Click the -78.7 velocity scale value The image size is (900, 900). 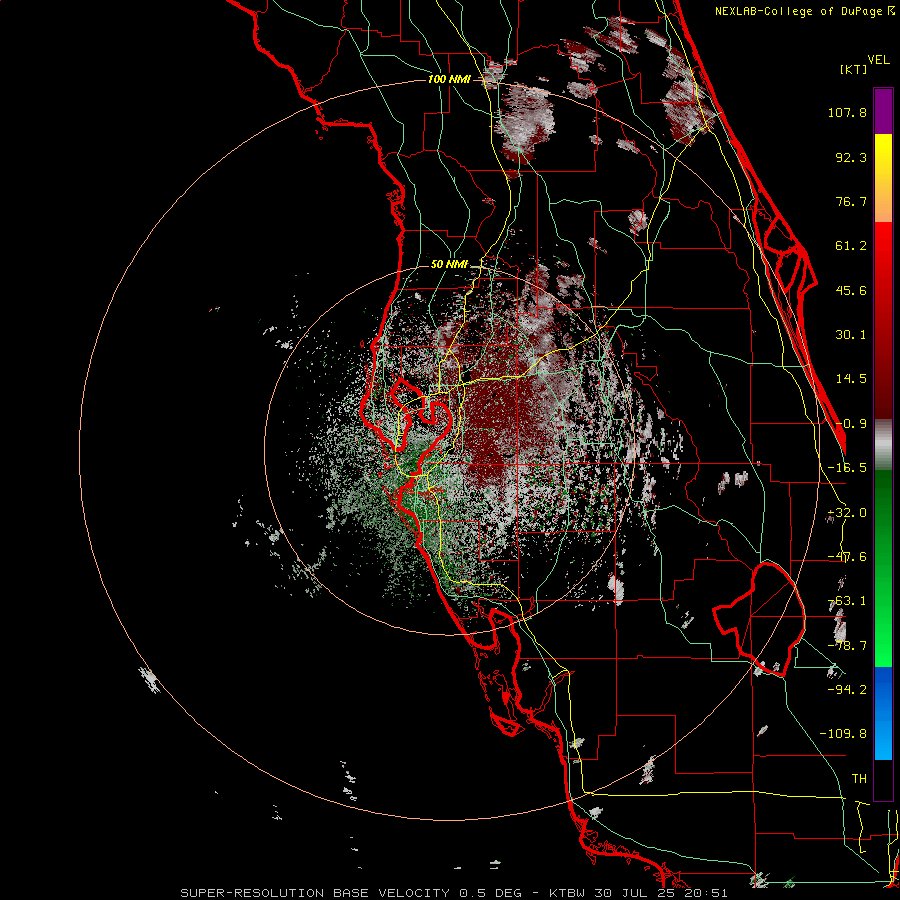tap(847, 646)
